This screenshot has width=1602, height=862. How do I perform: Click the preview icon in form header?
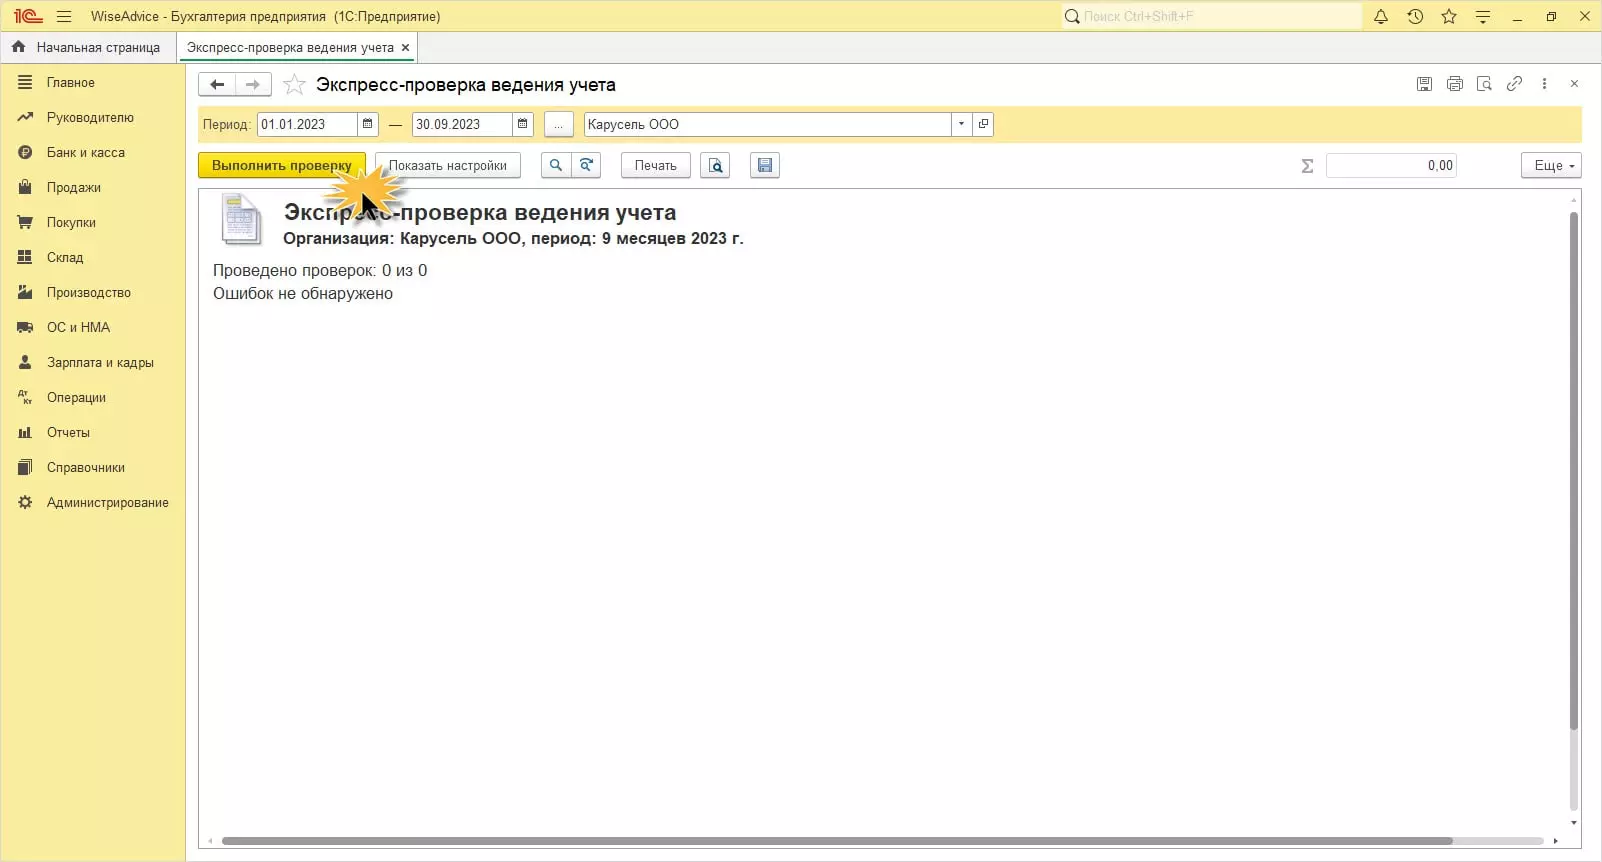click(x=1485, y=84)
